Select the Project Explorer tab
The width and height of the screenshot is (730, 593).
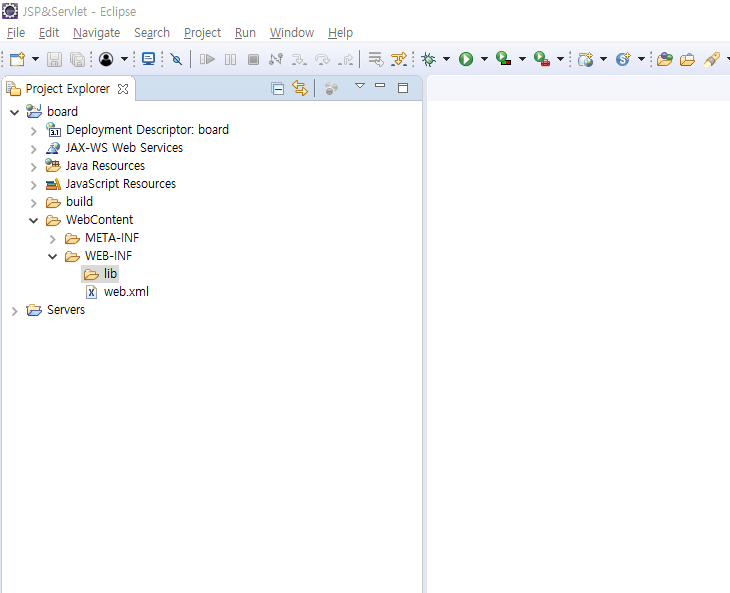68,88
